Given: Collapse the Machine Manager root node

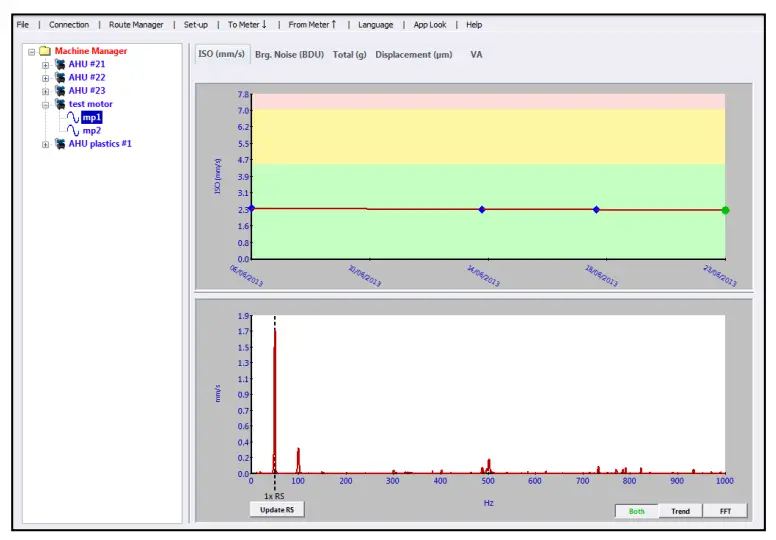Looking at the screenshot, I should pyautogui.click(x=32, y=51).
